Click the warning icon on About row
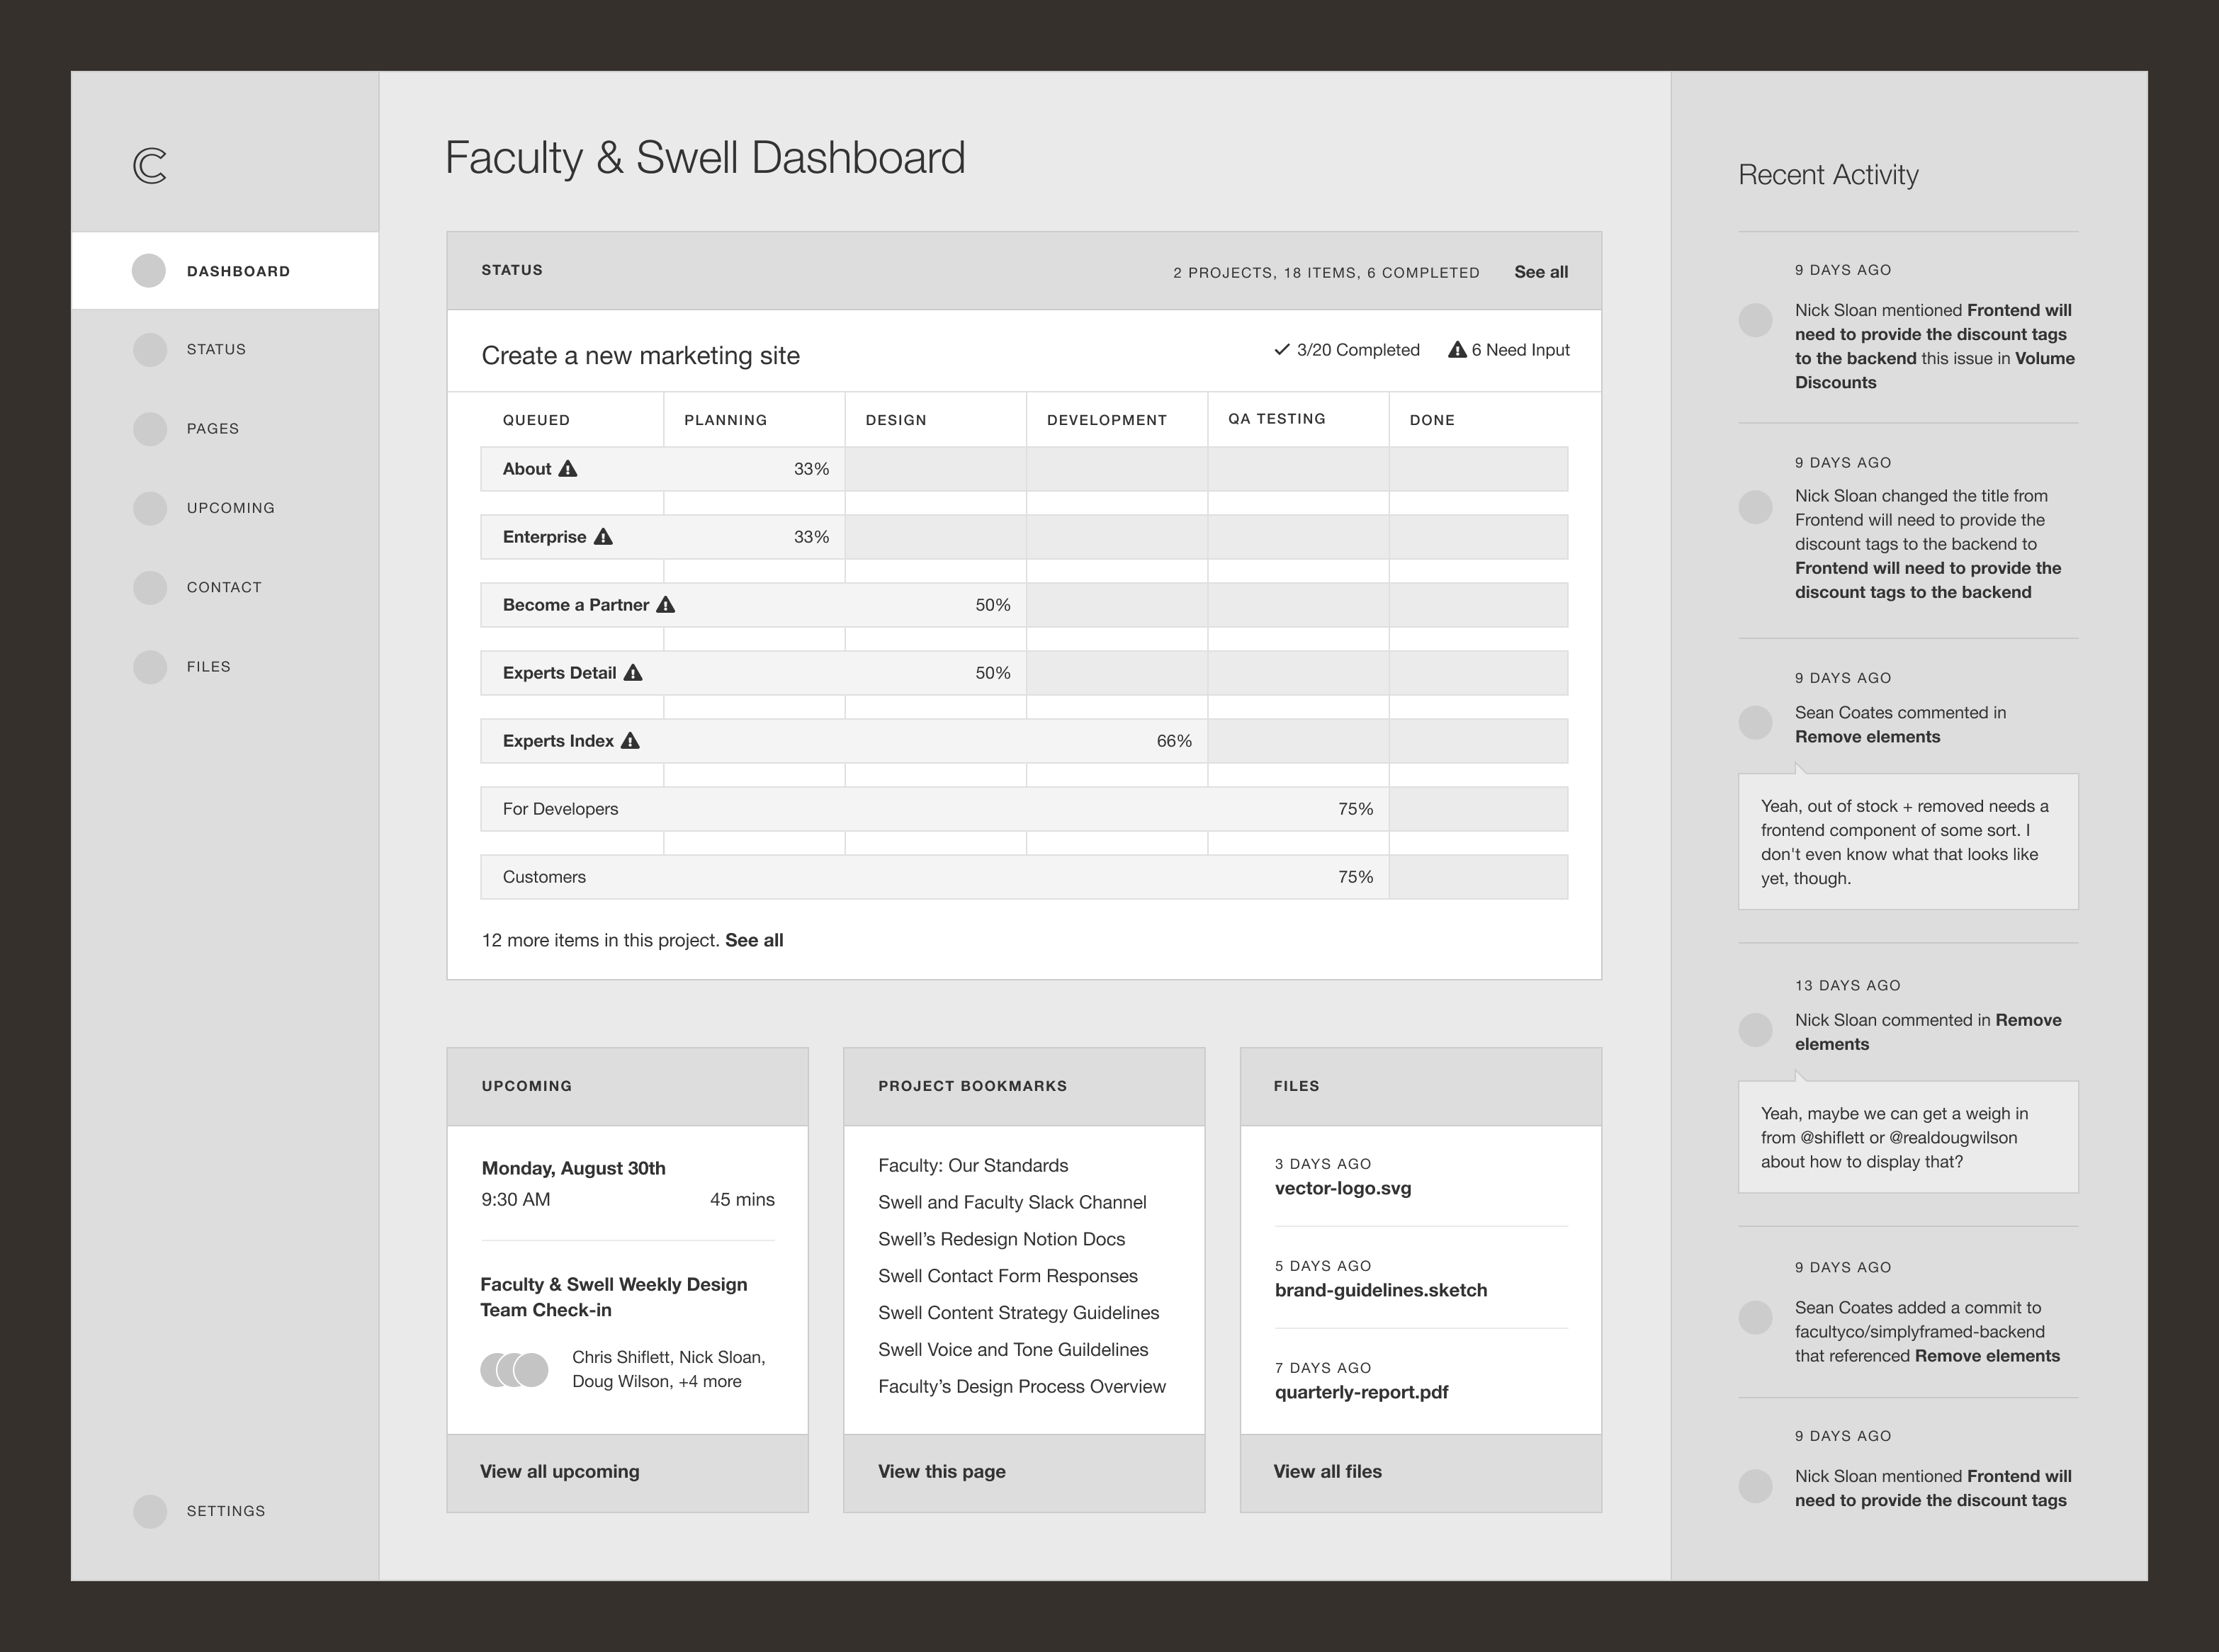This screenshot has width=2219, height=1652. 568,468
